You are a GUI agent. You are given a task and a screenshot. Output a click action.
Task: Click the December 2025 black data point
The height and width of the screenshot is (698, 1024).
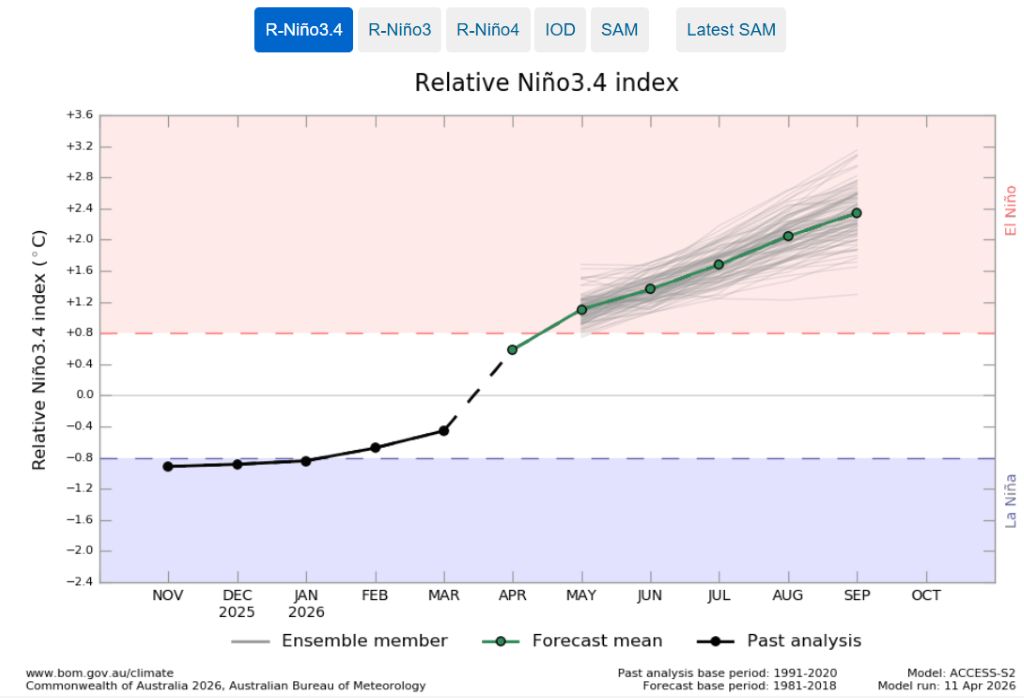point(237,464)
